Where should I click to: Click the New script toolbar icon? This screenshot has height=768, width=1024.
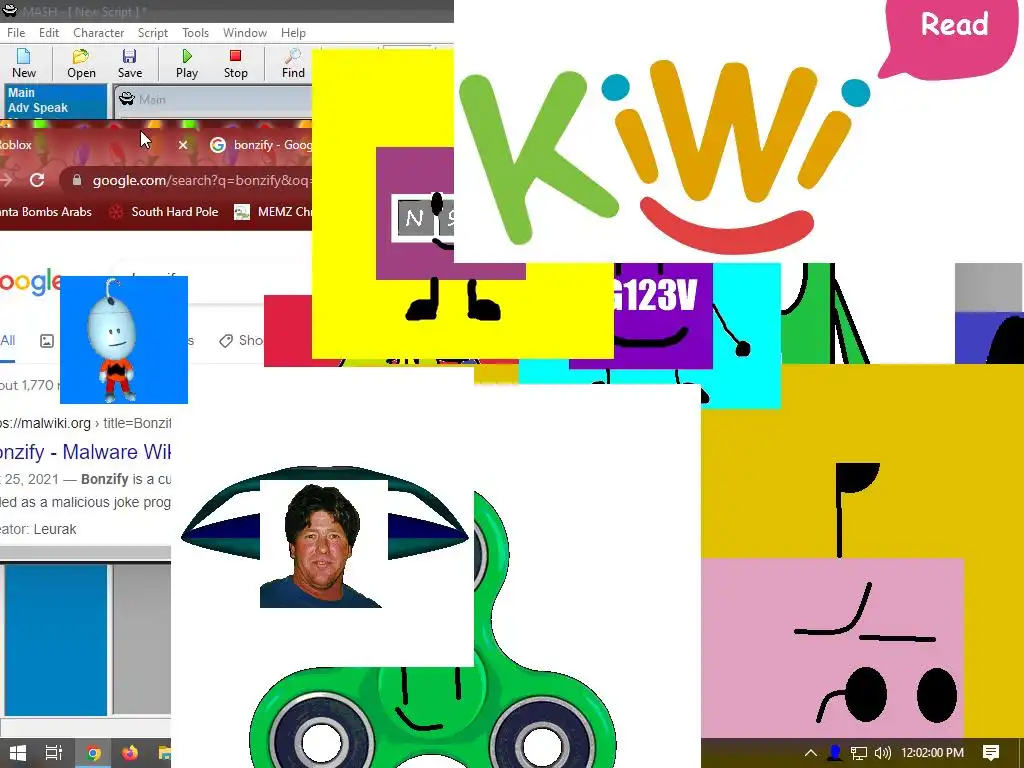[x=24, y=63]
